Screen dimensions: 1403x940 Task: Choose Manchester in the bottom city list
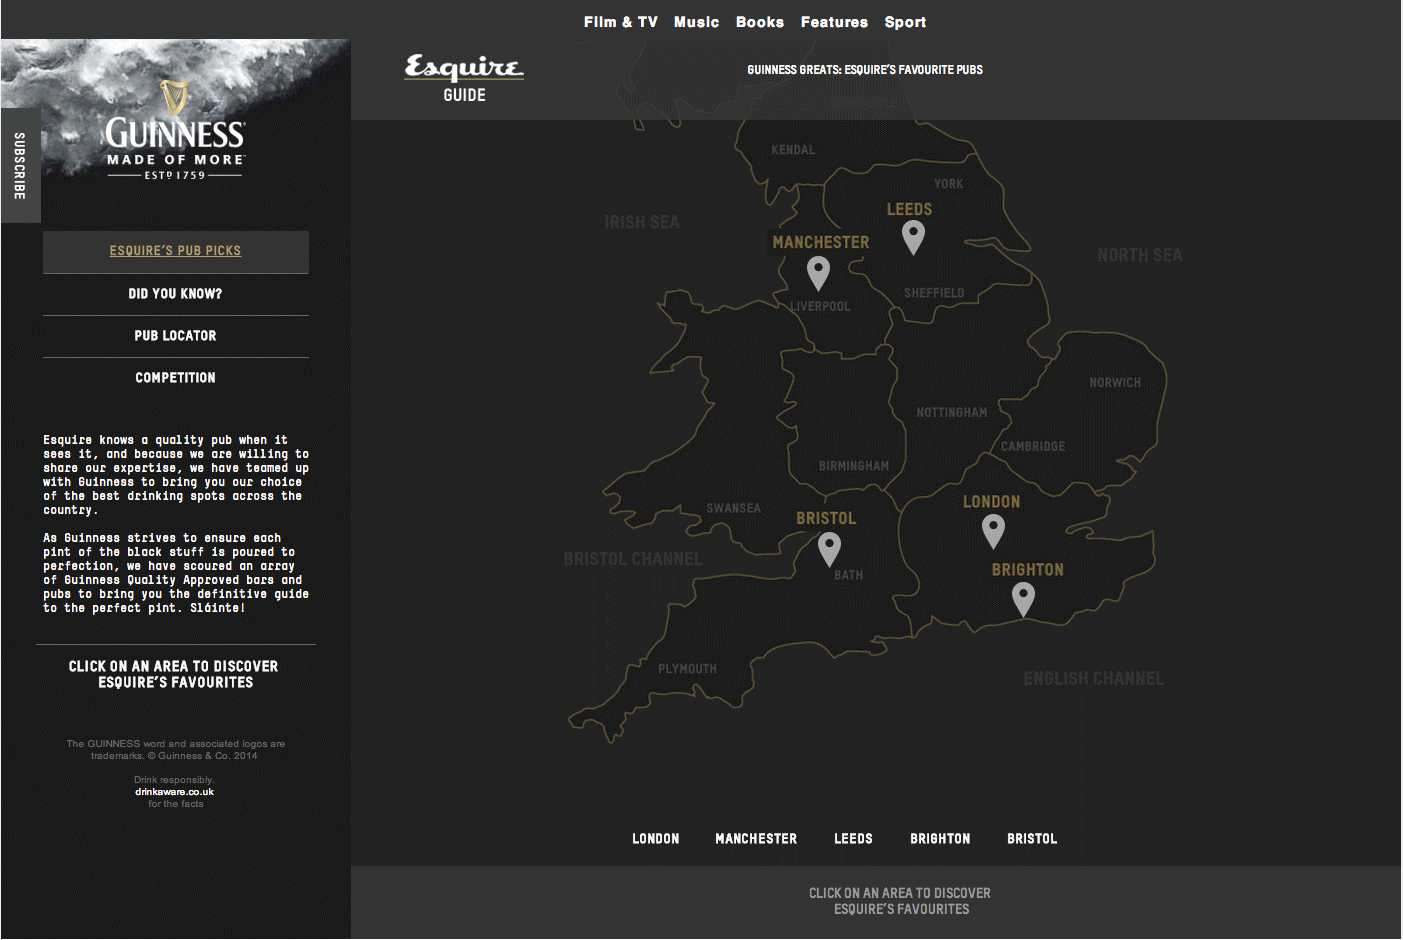[756, 839]
